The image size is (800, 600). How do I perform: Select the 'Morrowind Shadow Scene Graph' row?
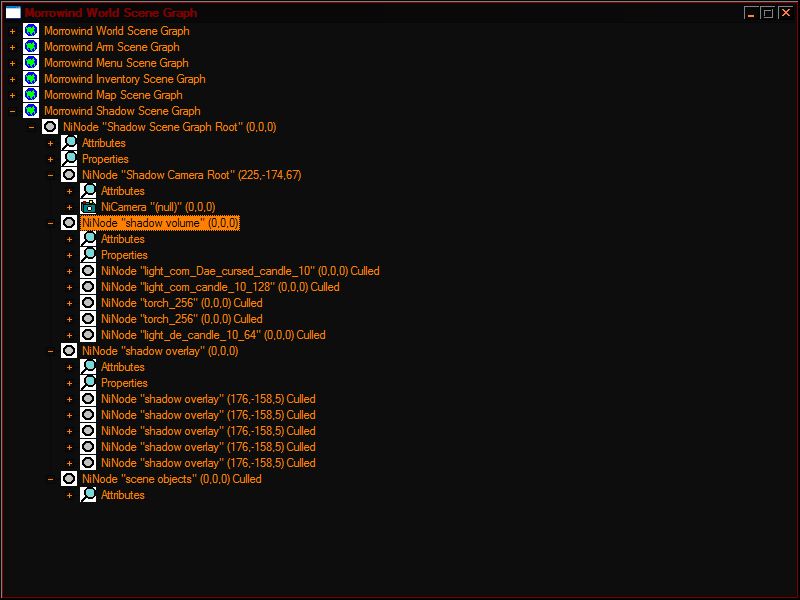122,111
